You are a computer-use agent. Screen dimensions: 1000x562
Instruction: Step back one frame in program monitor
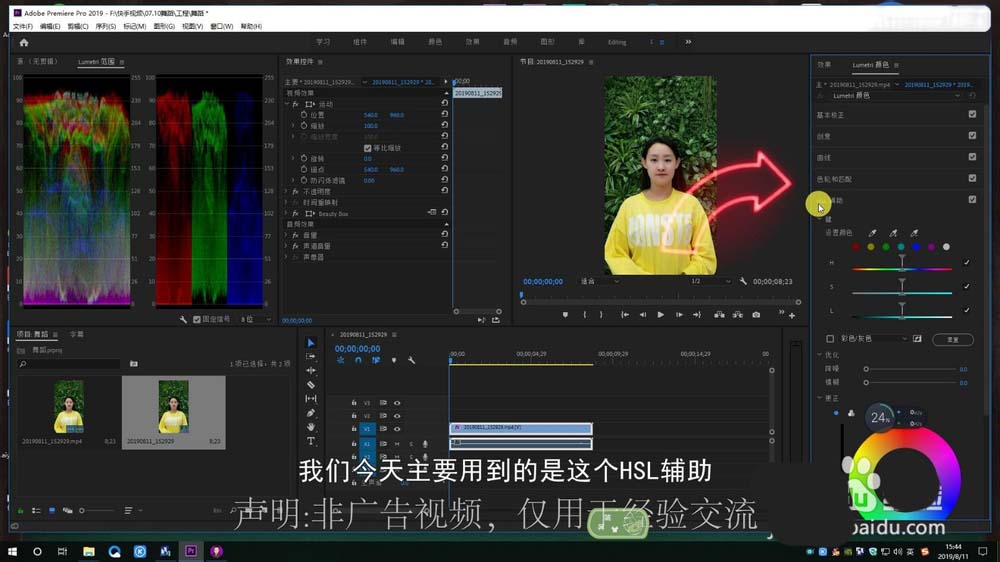[642, 314]
